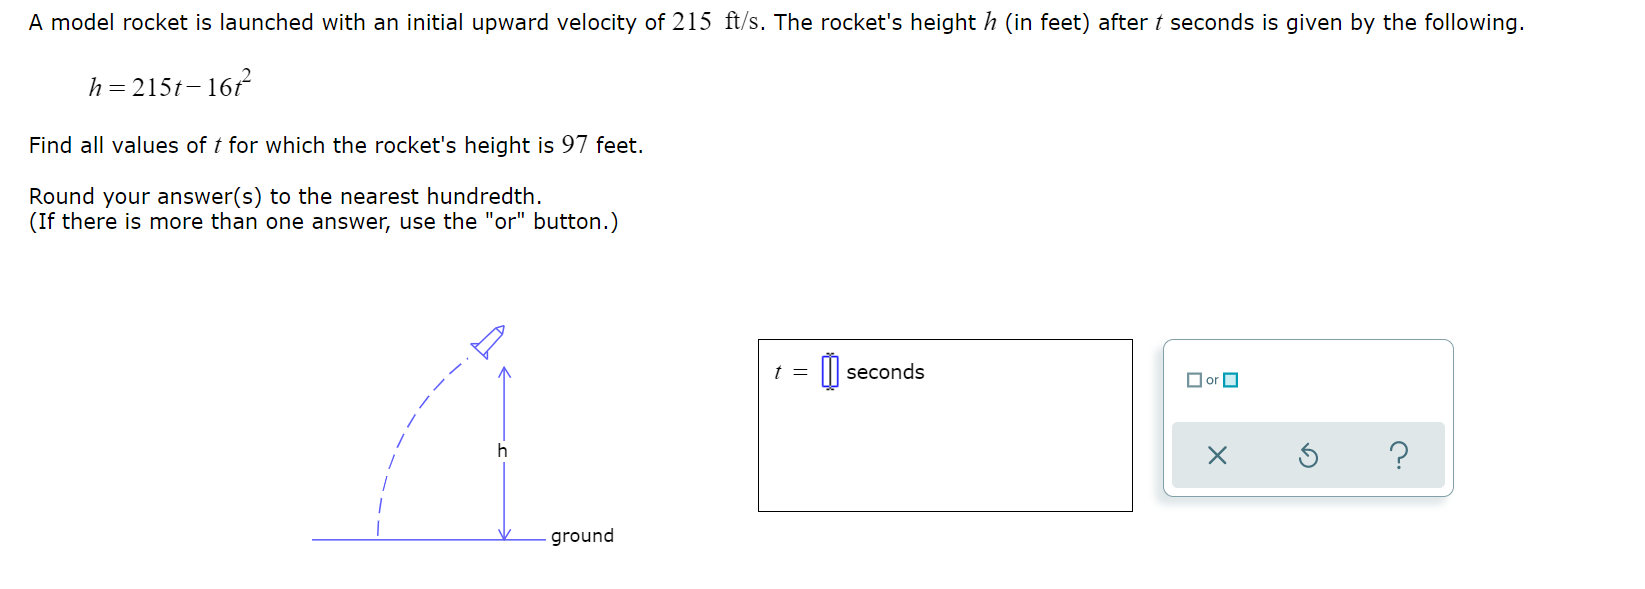Screen dimensions: 1645x589
Task: Place cursor in the t = answer input box
Action: click(827, 371)
